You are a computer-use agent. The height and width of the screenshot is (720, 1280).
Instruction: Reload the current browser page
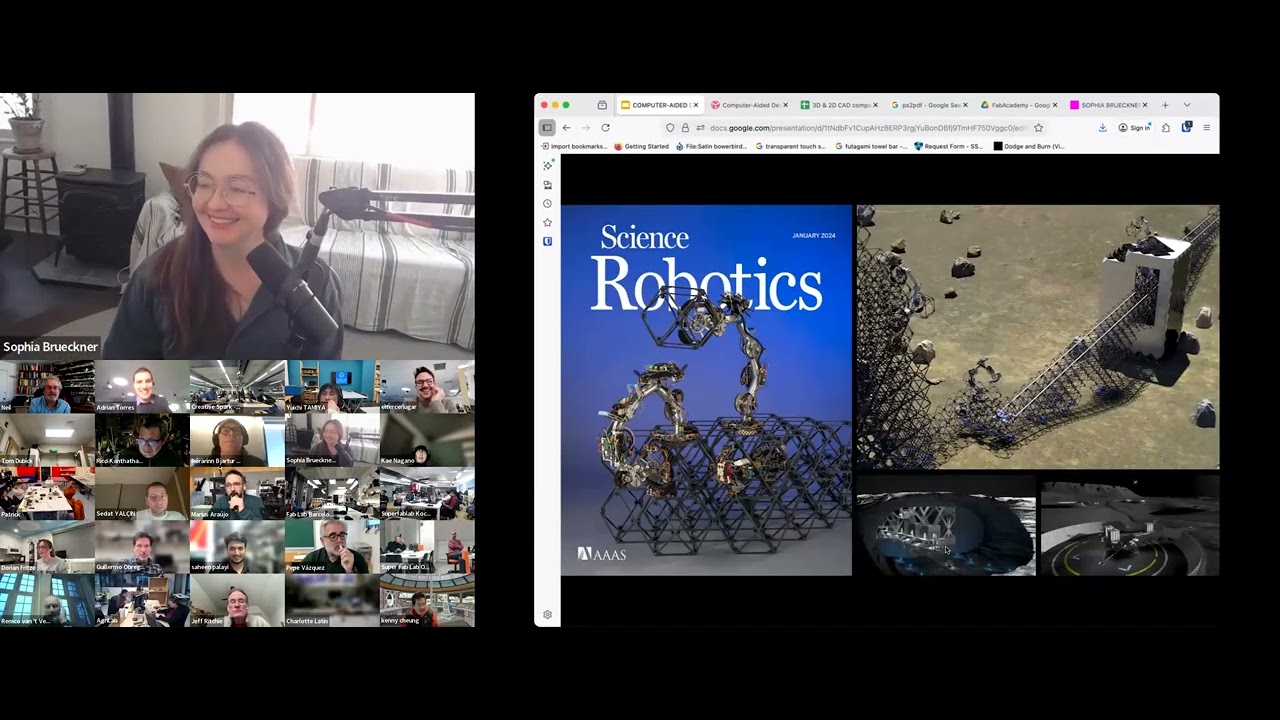point(605,128)
